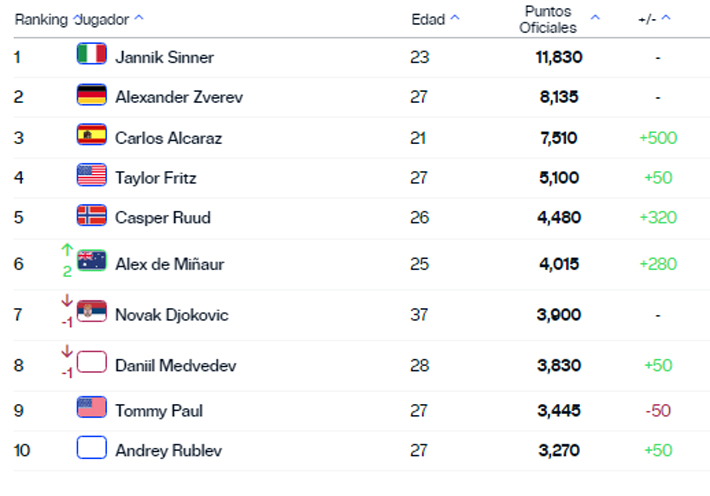
Task: Click the Serbian flag beside Novak Djokovic
Action: point(91,313)
